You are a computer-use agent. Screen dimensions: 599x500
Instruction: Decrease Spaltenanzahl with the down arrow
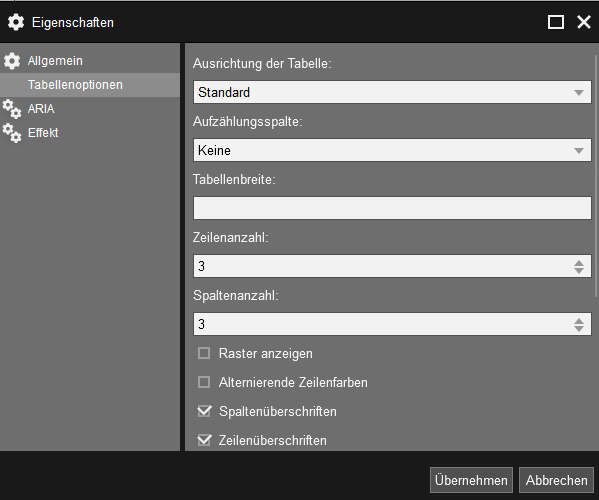(x=579, y=328)
